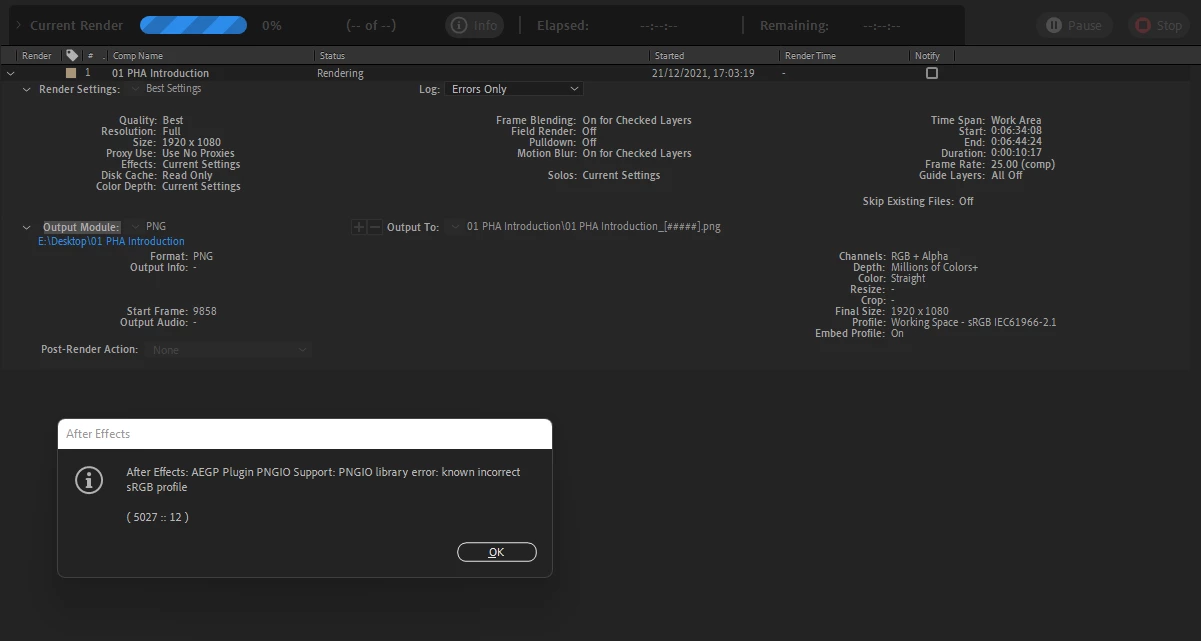The image size is (1201, 641).
Task: Click the Render column header
Action: click(x=37, y=56)
